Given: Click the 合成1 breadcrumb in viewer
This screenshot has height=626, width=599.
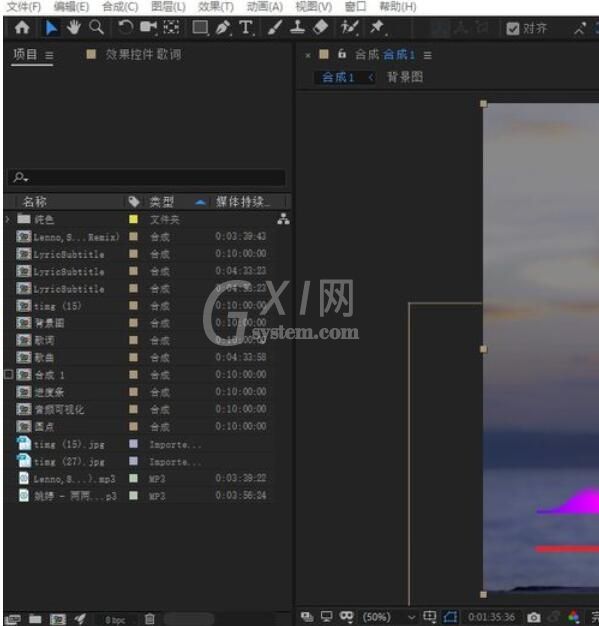Looking at the screenshot, I should coord(338,77).
